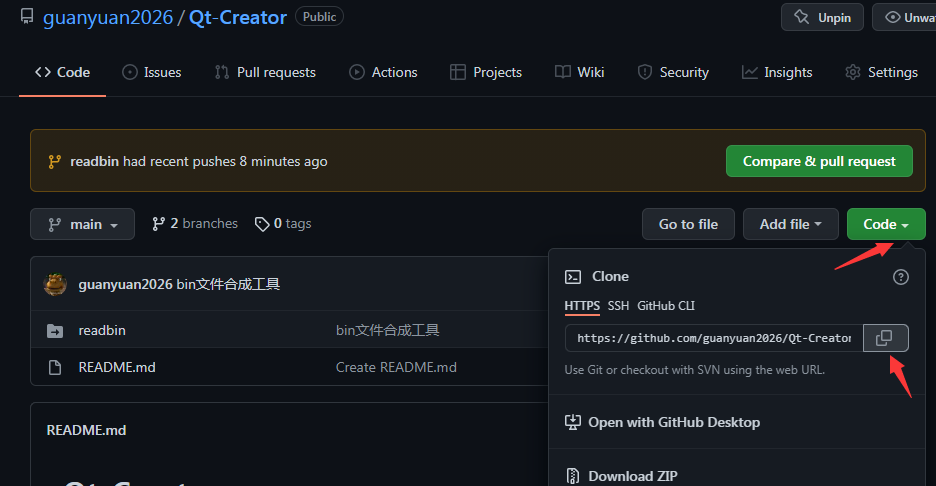The width and height of the screenshot is (936, 486).
Task: Click the readbin folder icon
Action: click(55, 330)
